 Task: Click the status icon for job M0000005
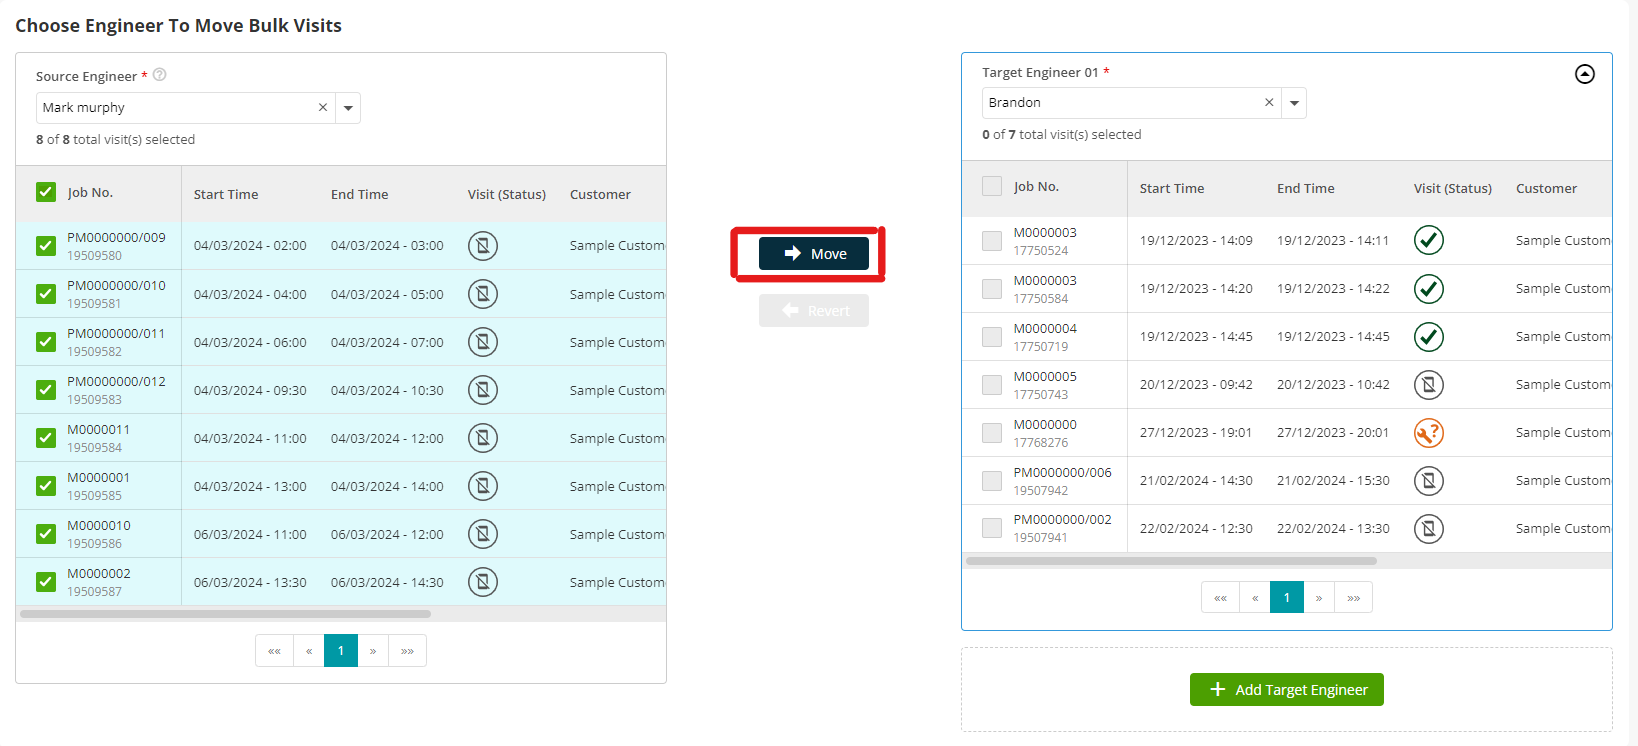point(1429,385)
